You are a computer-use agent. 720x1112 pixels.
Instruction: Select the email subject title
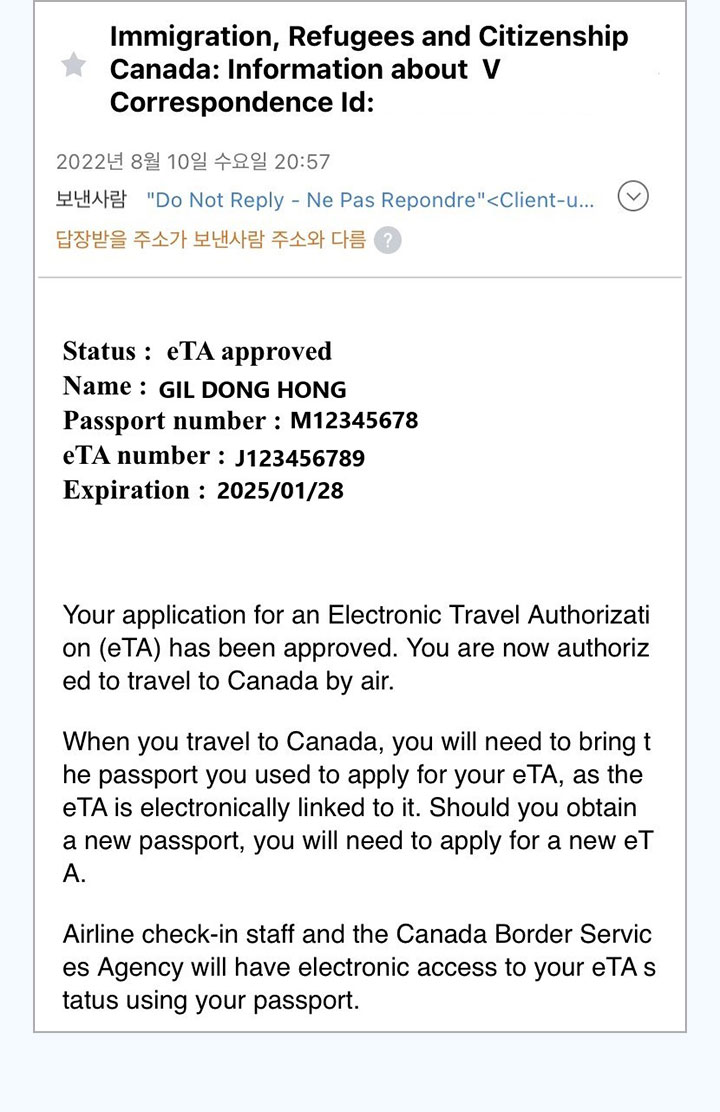click(x=368, y=54)
